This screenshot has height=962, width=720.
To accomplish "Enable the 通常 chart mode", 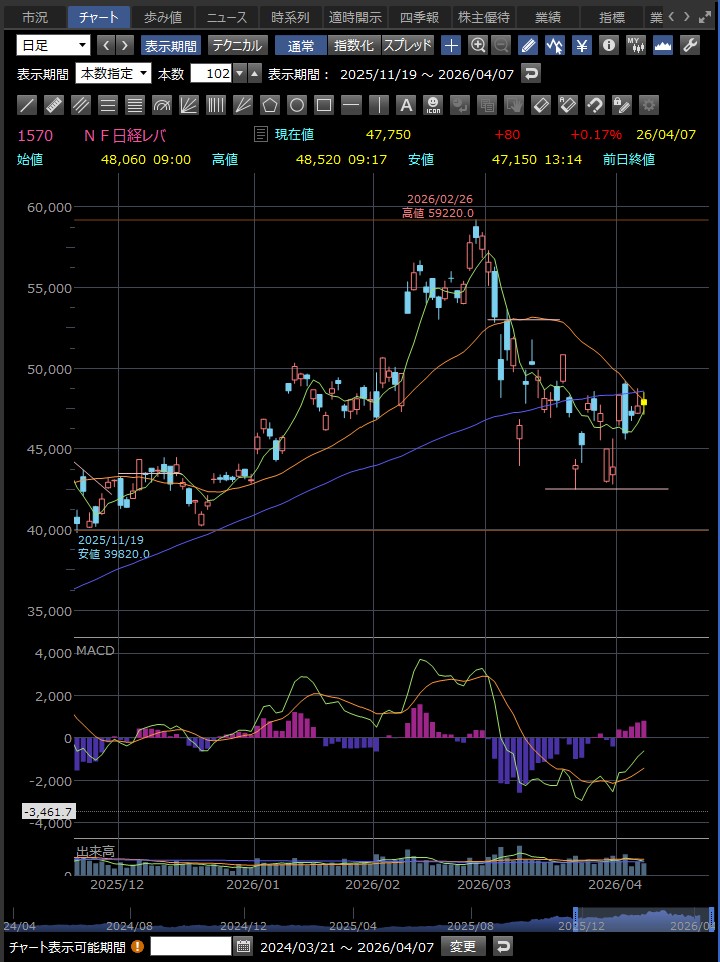I will pos(300,45).
